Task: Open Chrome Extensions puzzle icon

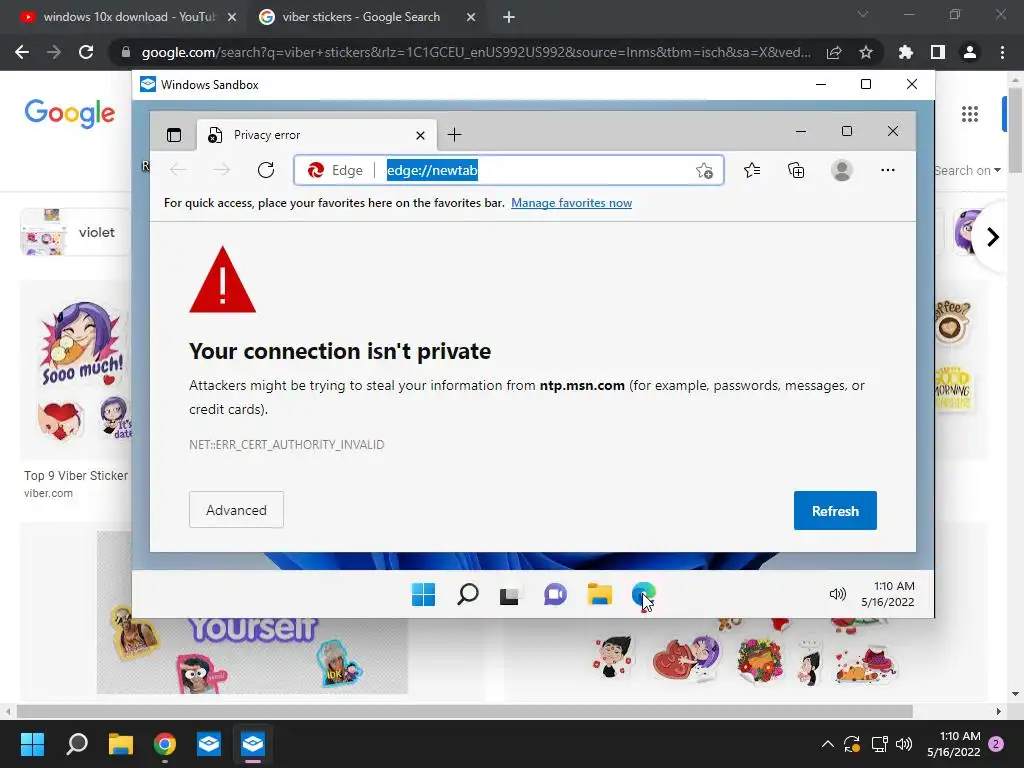Action: (906, 52)
